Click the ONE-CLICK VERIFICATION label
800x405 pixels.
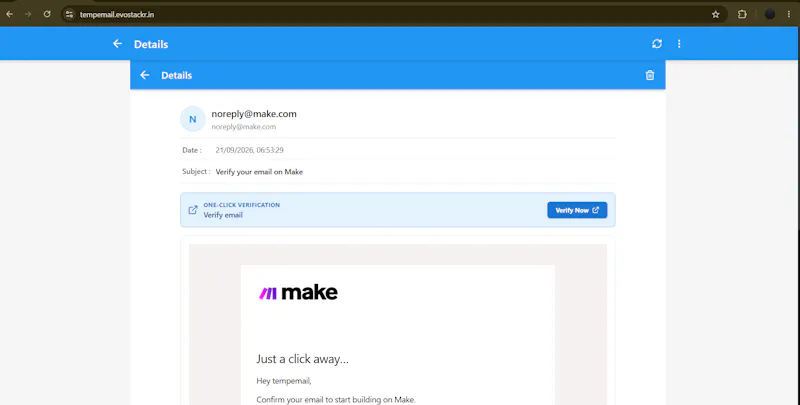242,205
